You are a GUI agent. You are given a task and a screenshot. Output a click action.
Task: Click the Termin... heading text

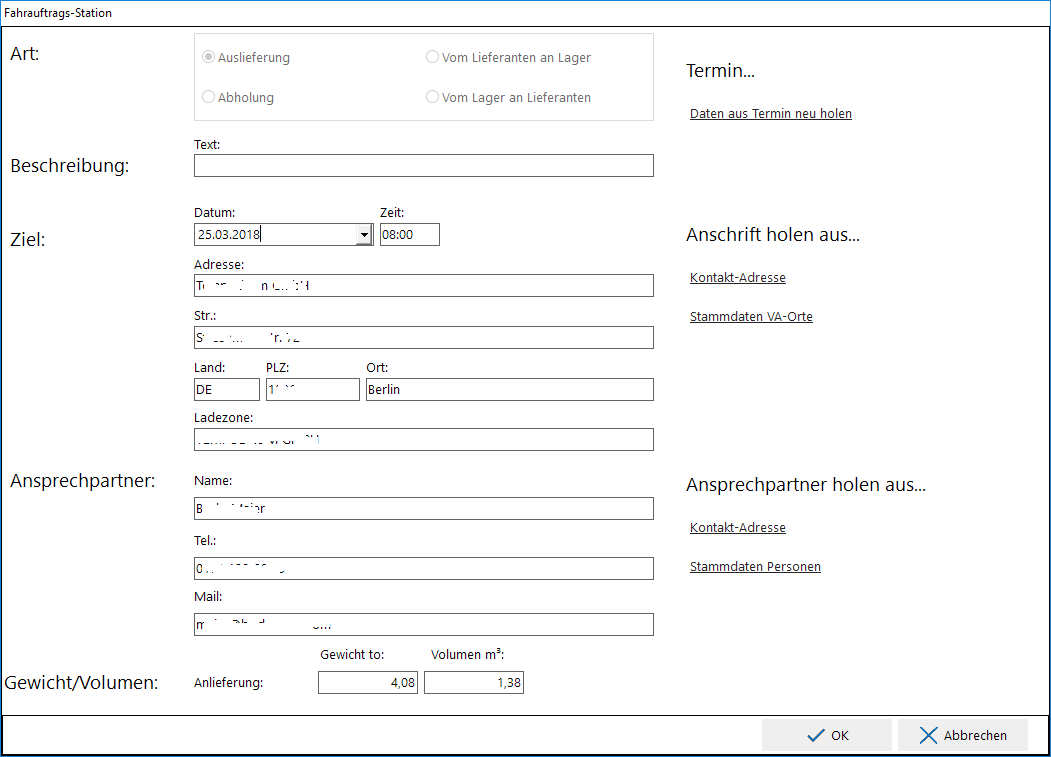pos(720,70)
